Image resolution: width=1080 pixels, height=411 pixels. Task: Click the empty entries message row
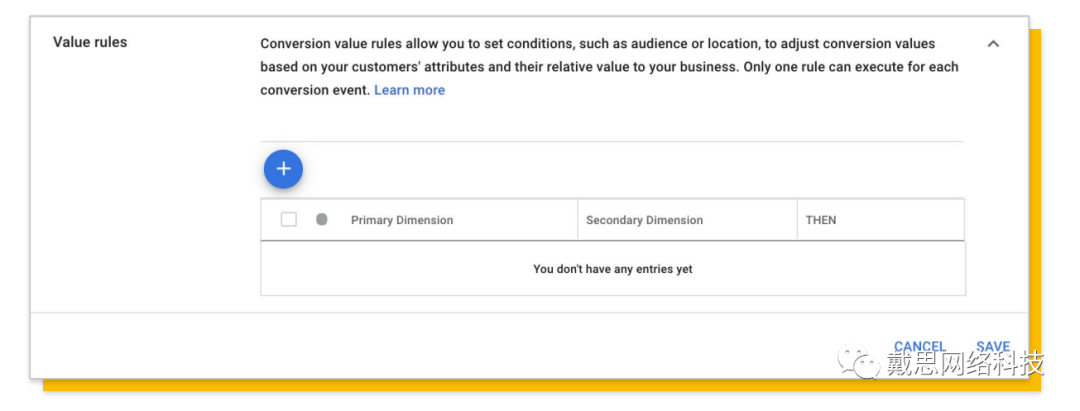tap(612, 269)
